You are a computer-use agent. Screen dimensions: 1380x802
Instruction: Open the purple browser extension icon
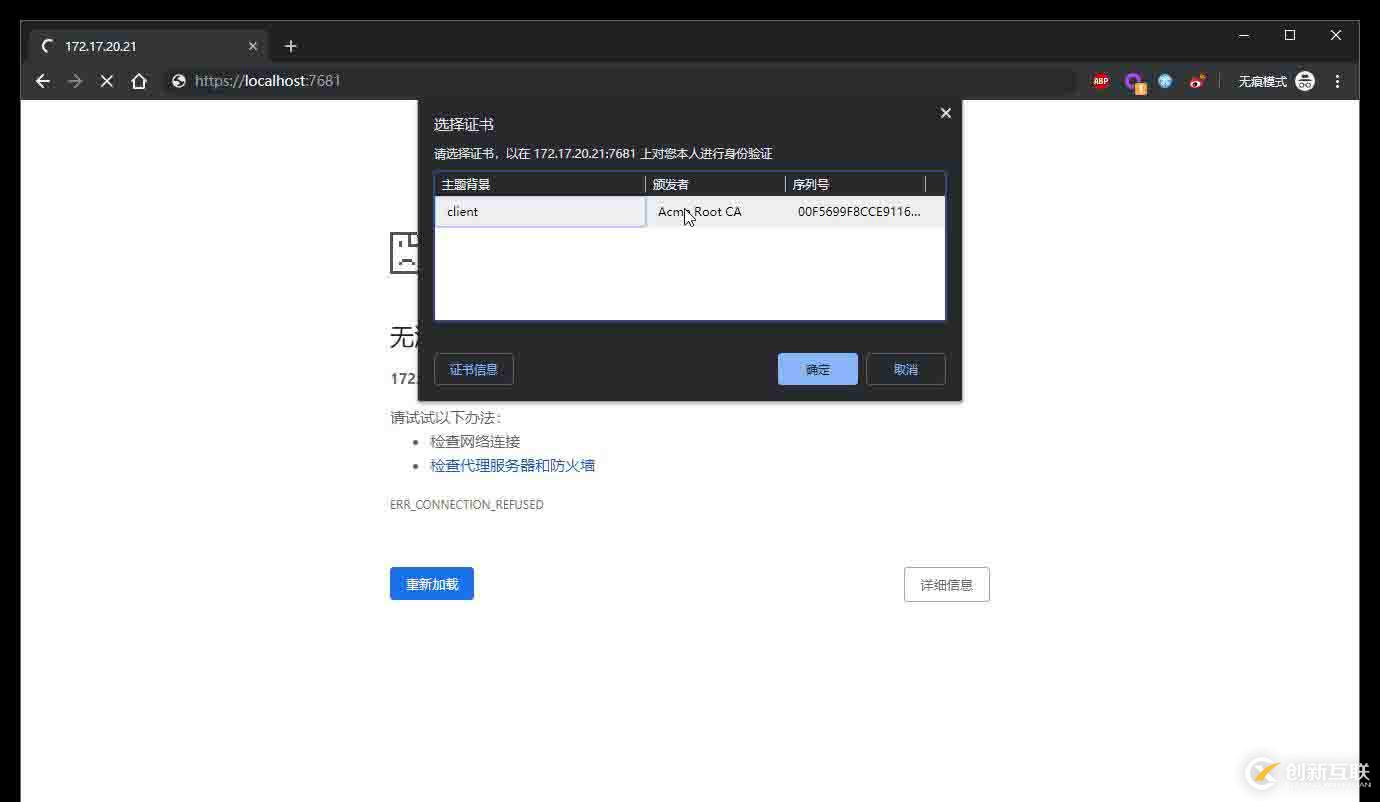(1135, 81)
